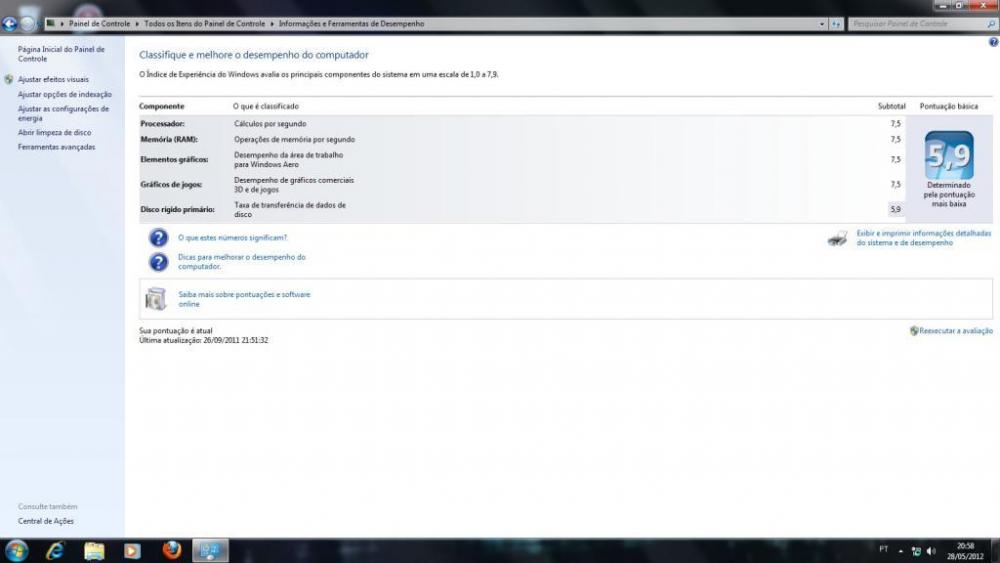The image size is (1000, 563).
Task: Open Windows Media Player from taskbar
Action: tap(132, 550)
